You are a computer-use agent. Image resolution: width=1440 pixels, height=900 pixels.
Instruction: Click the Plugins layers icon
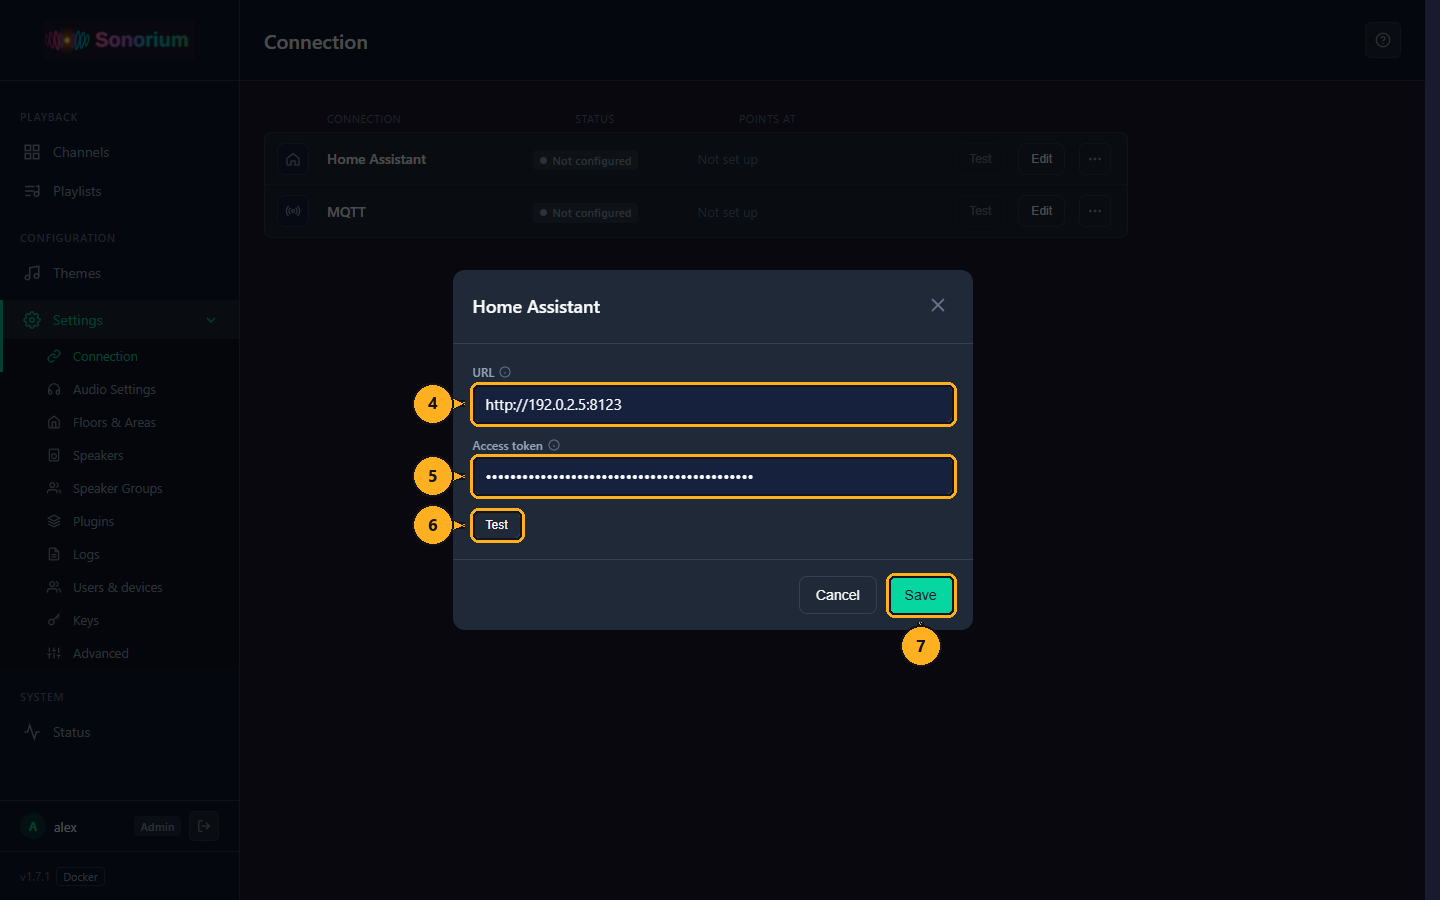coord(54,521)
